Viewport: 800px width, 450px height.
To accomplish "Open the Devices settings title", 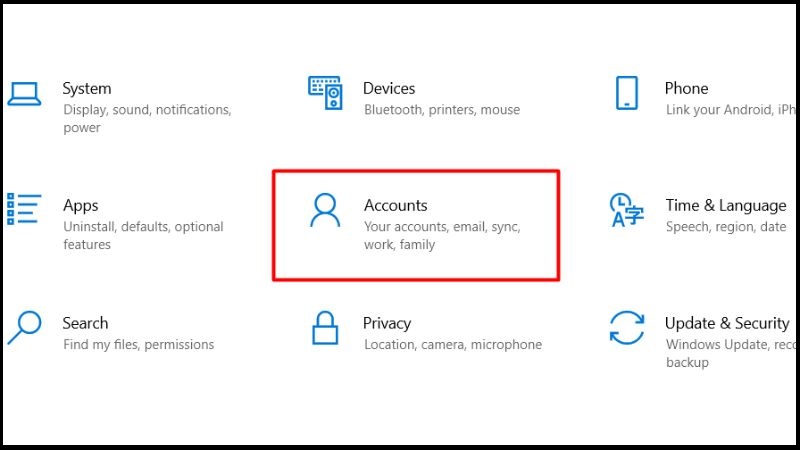I will [389, 88].
